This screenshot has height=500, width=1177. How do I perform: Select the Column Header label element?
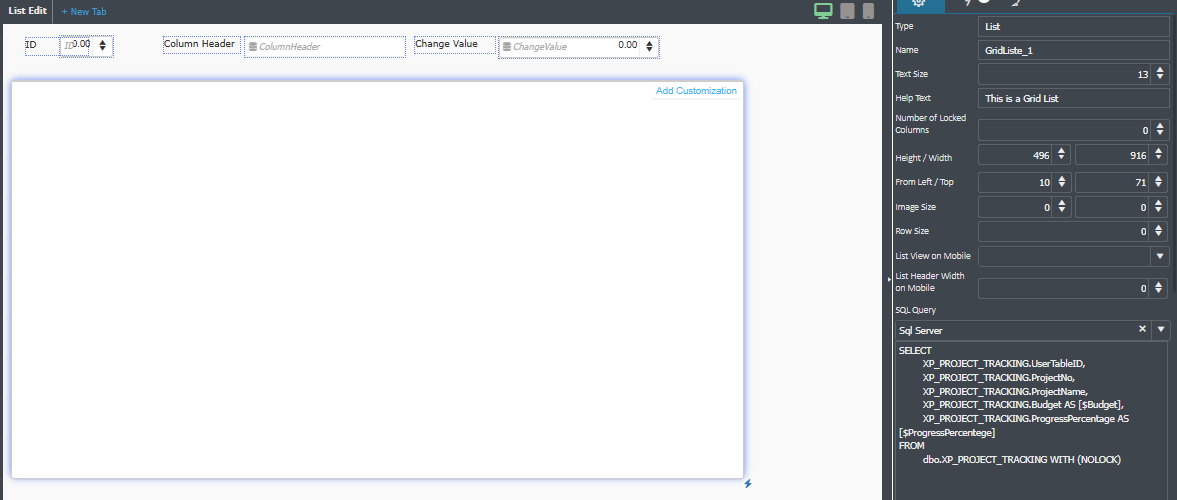coord(202,44)
